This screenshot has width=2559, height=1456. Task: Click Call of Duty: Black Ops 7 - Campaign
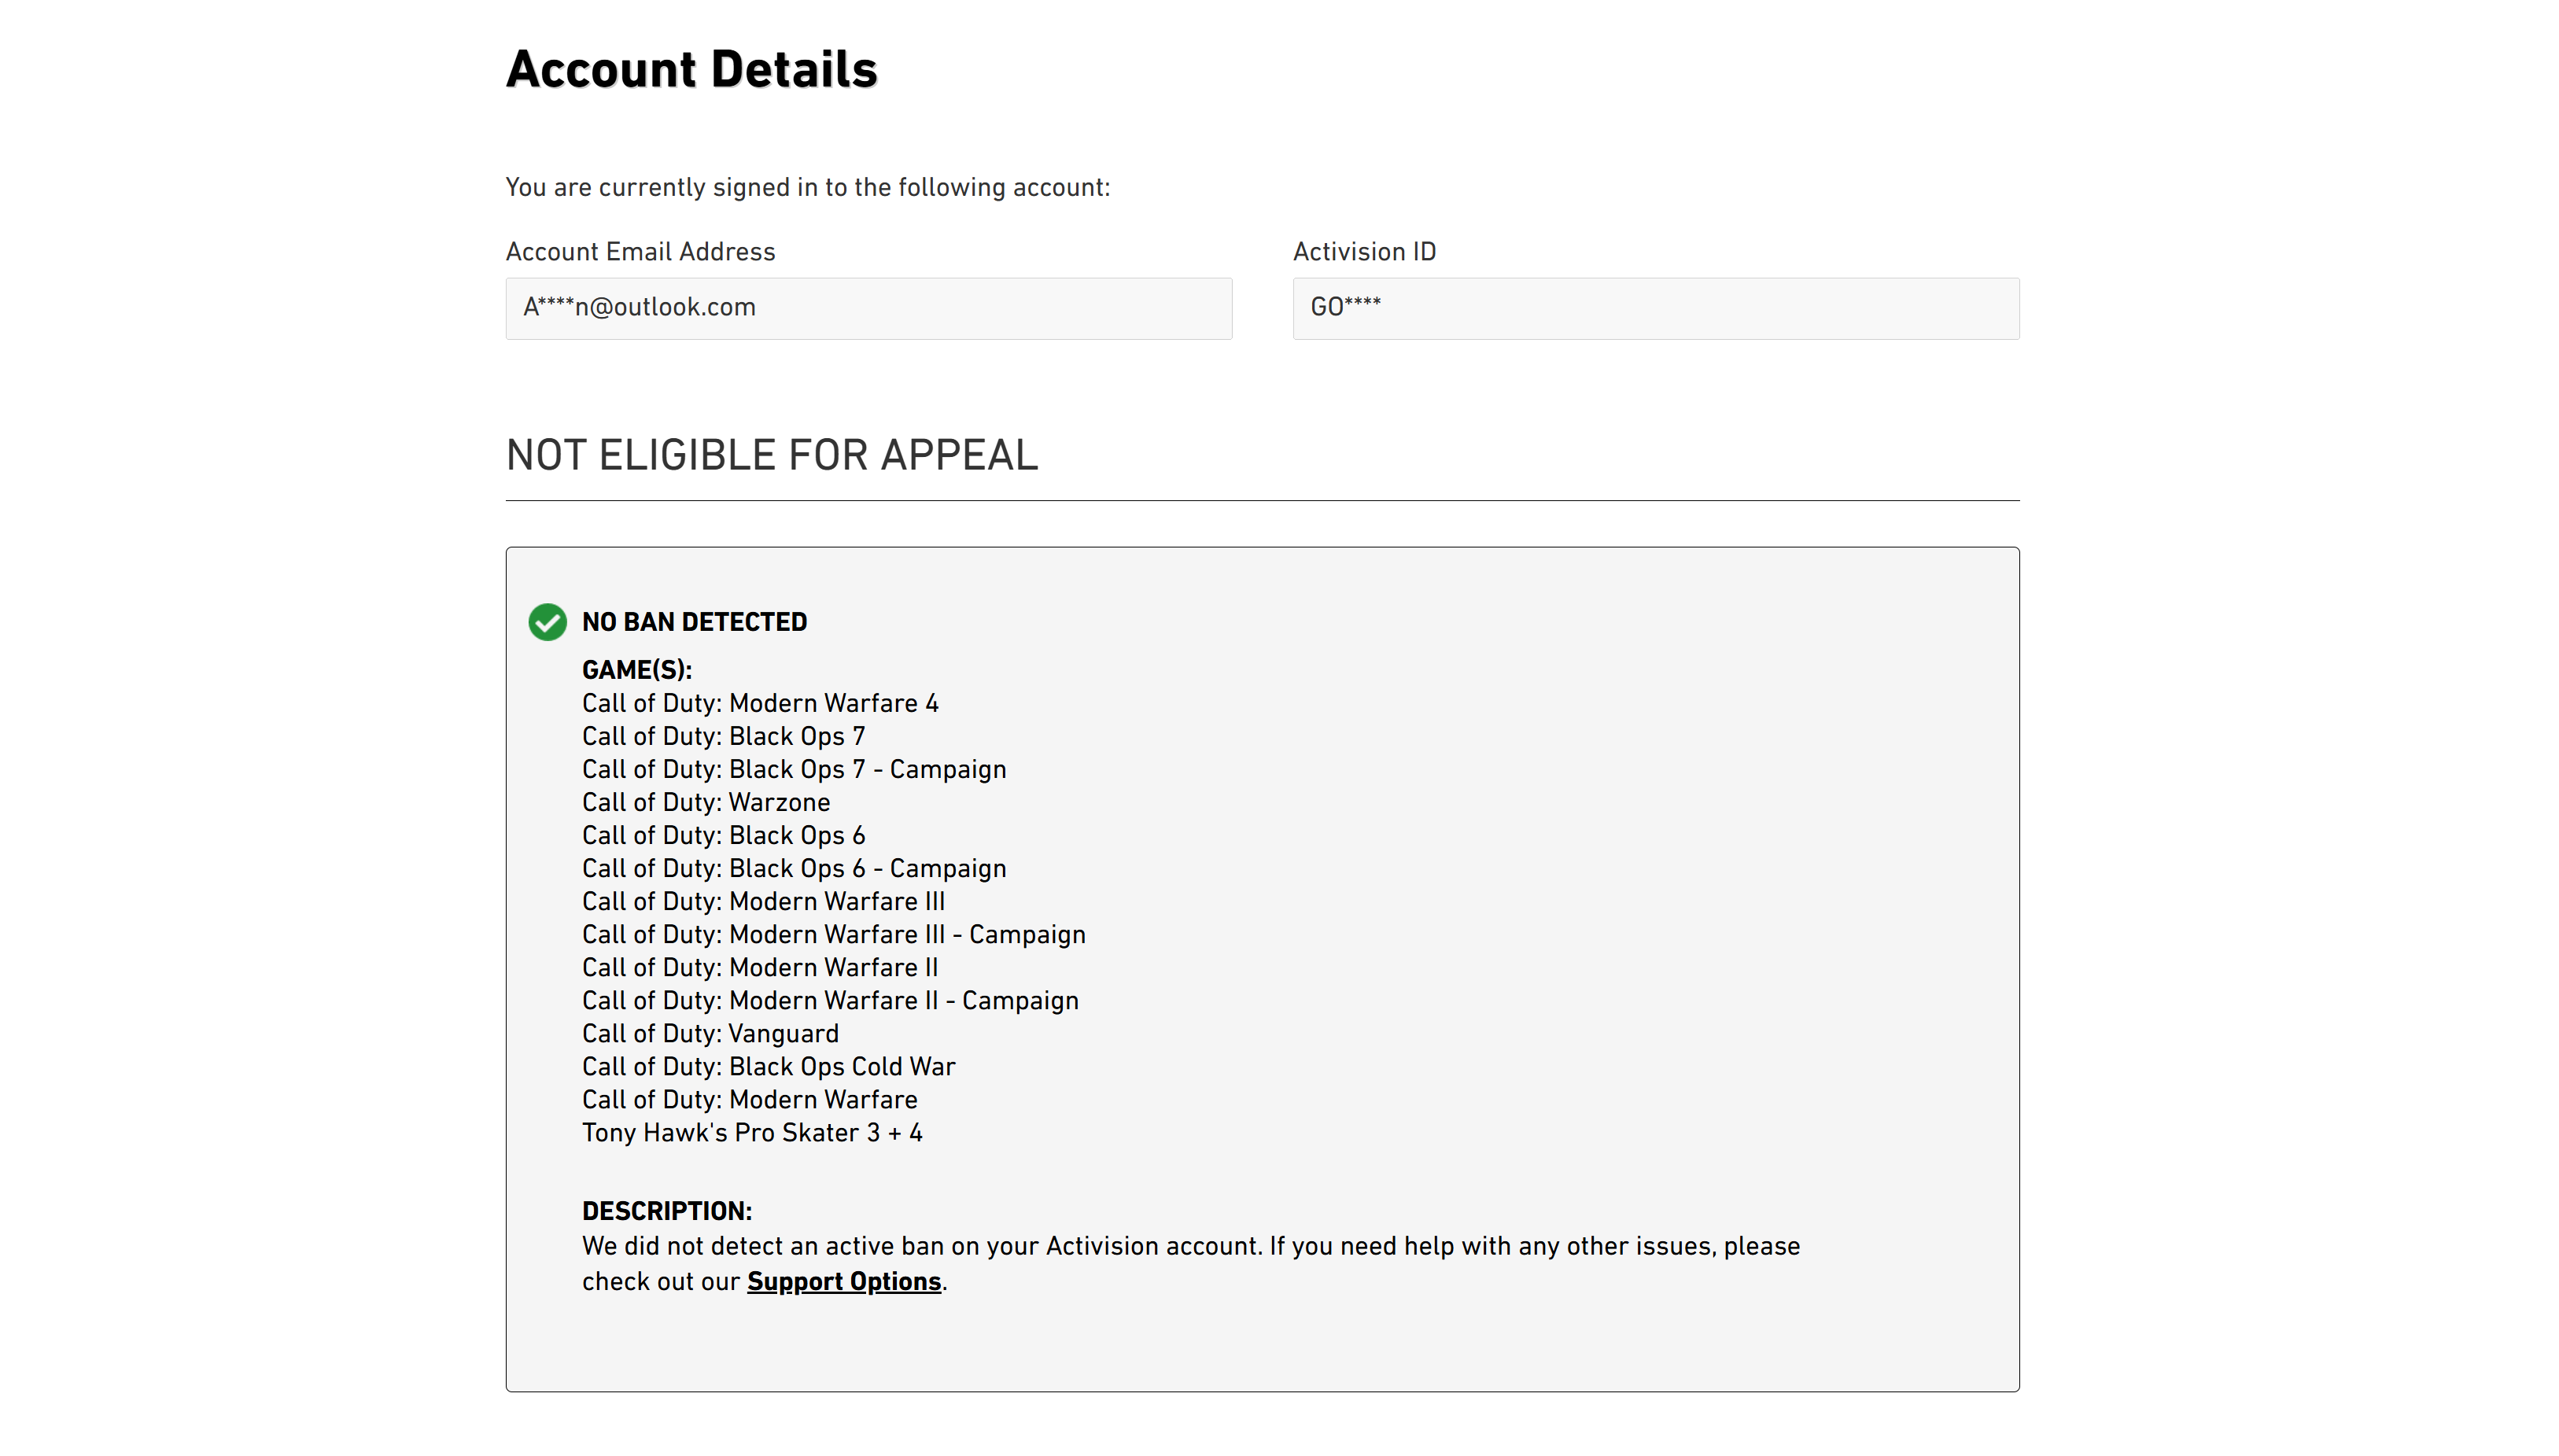(x=794, y=769)
